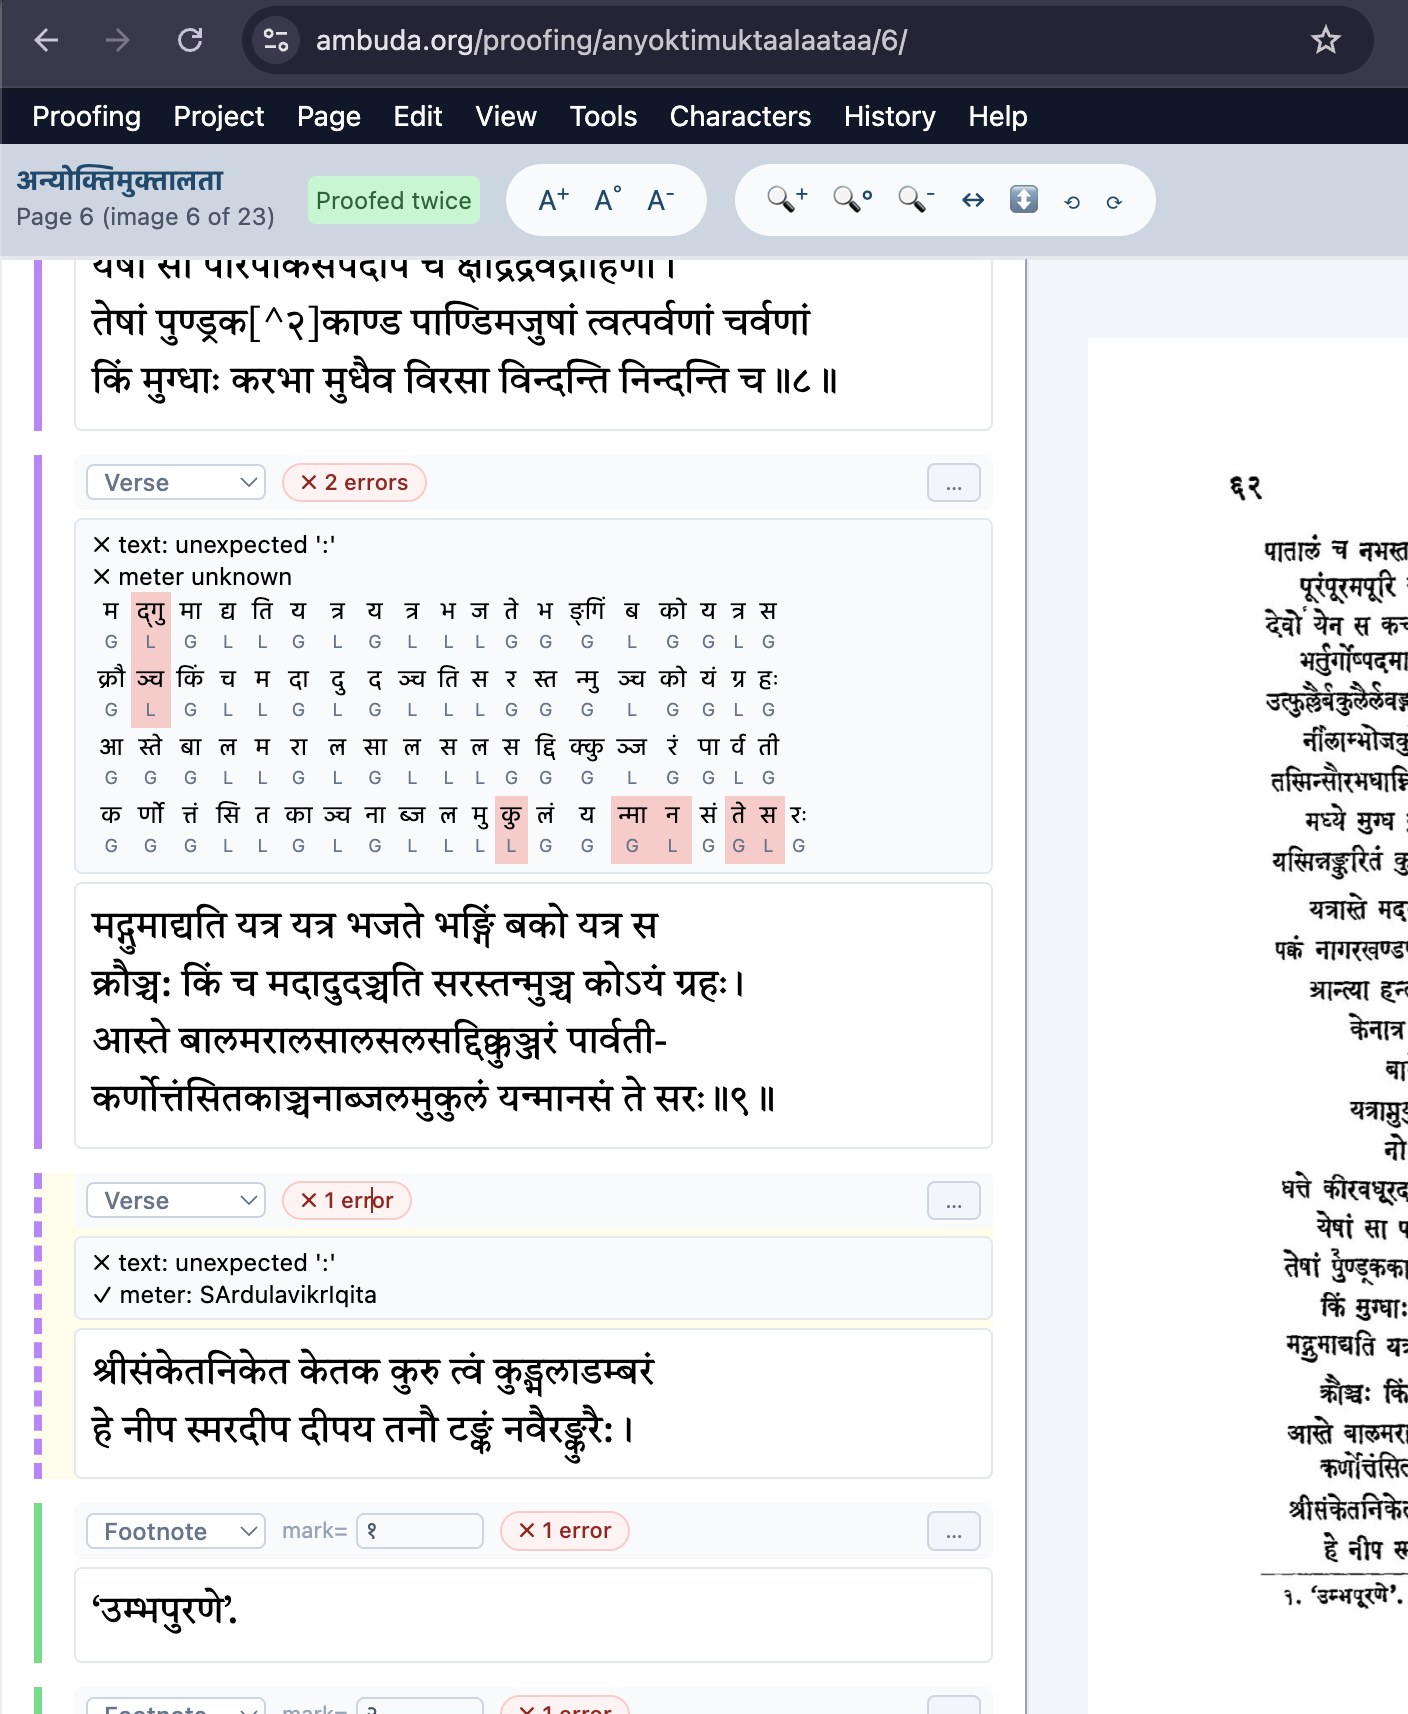The image size is (1408, 1714).
Task: Toggle the '2 errors' badge
Action: 354,482
